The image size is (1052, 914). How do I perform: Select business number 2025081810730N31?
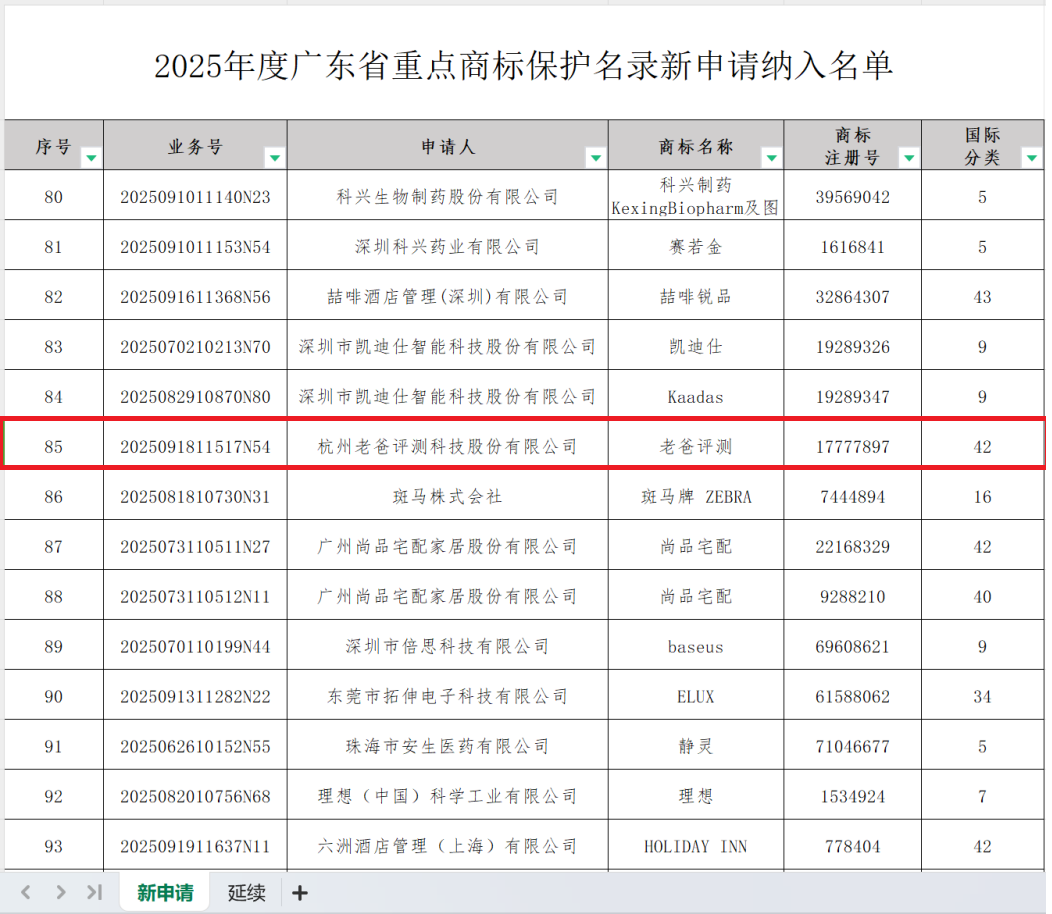click(x=195, y=495)
